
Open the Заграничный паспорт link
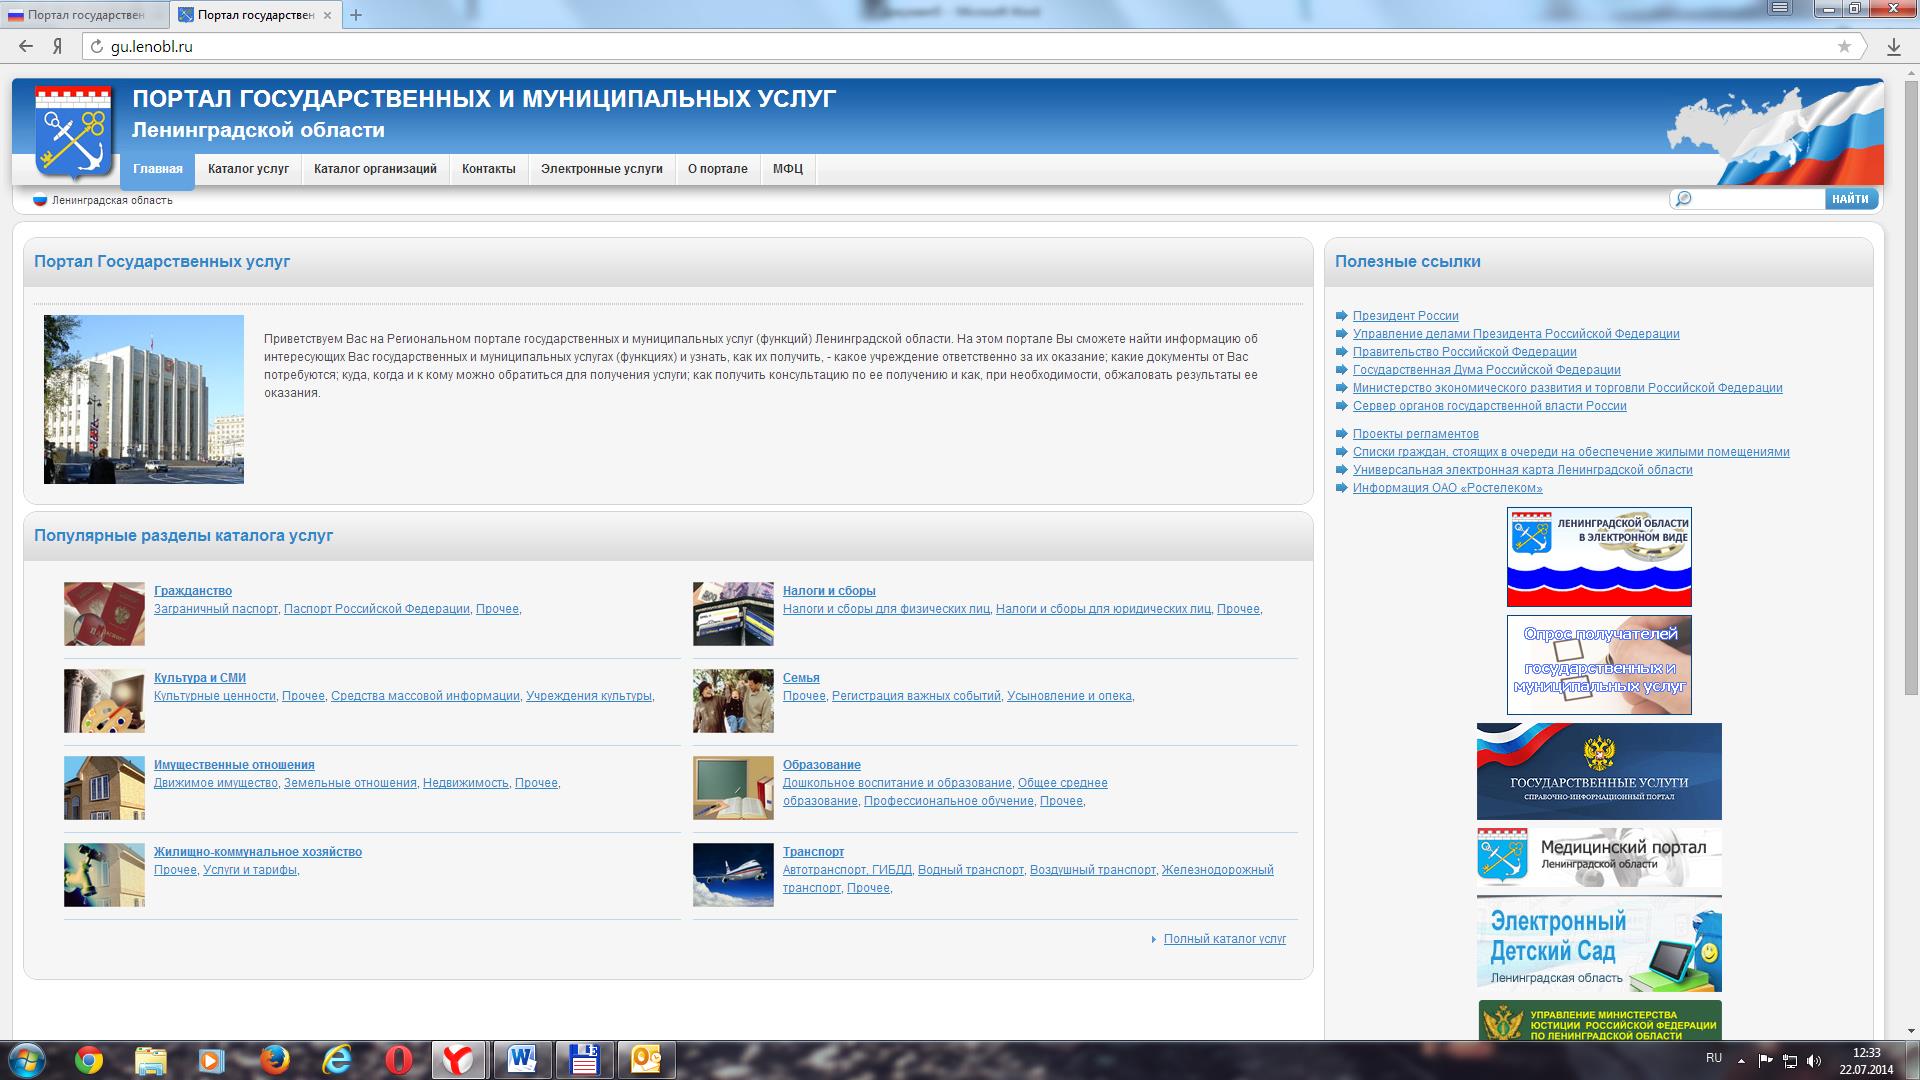(x=216, y=609)
